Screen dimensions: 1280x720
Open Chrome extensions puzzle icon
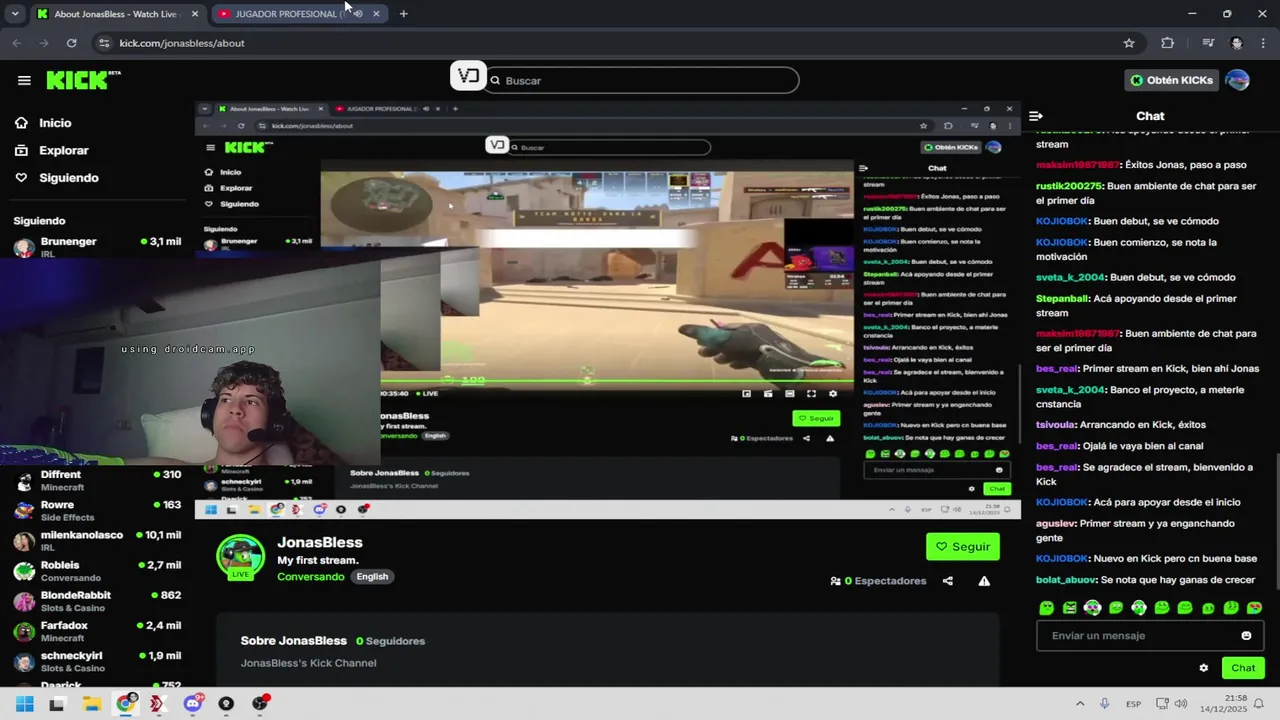1167,43
